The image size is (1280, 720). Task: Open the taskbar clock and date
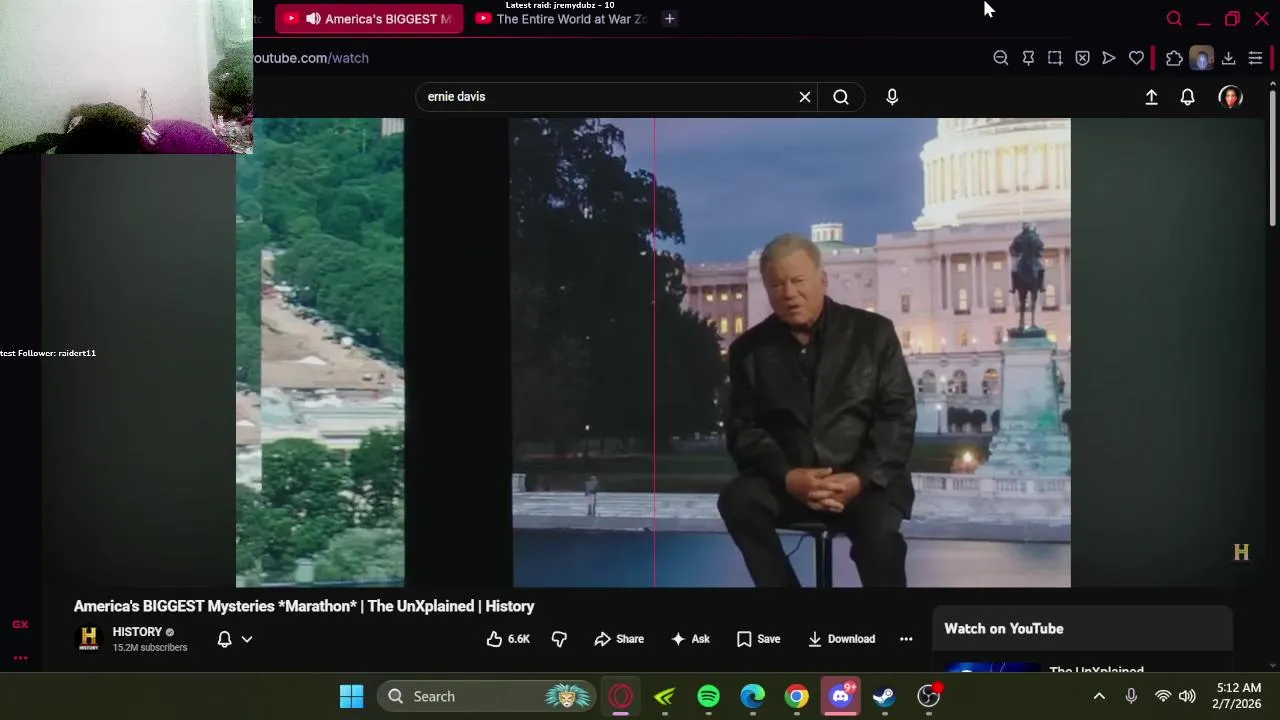[x=1237, y=696]
